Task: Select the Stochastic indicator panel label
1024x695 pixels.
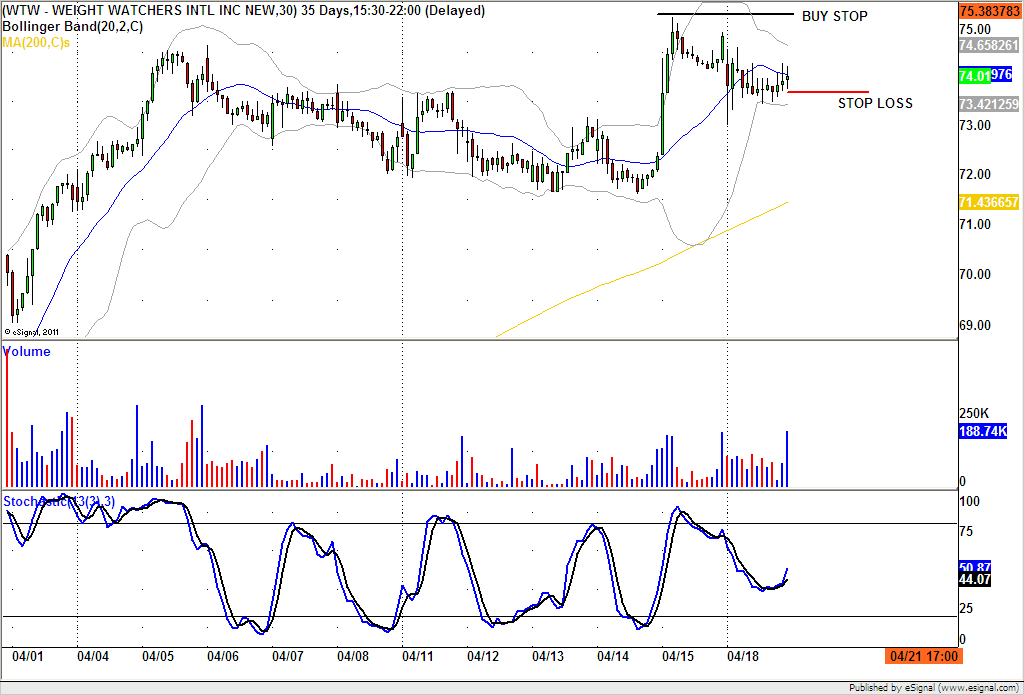Action: 59,502
